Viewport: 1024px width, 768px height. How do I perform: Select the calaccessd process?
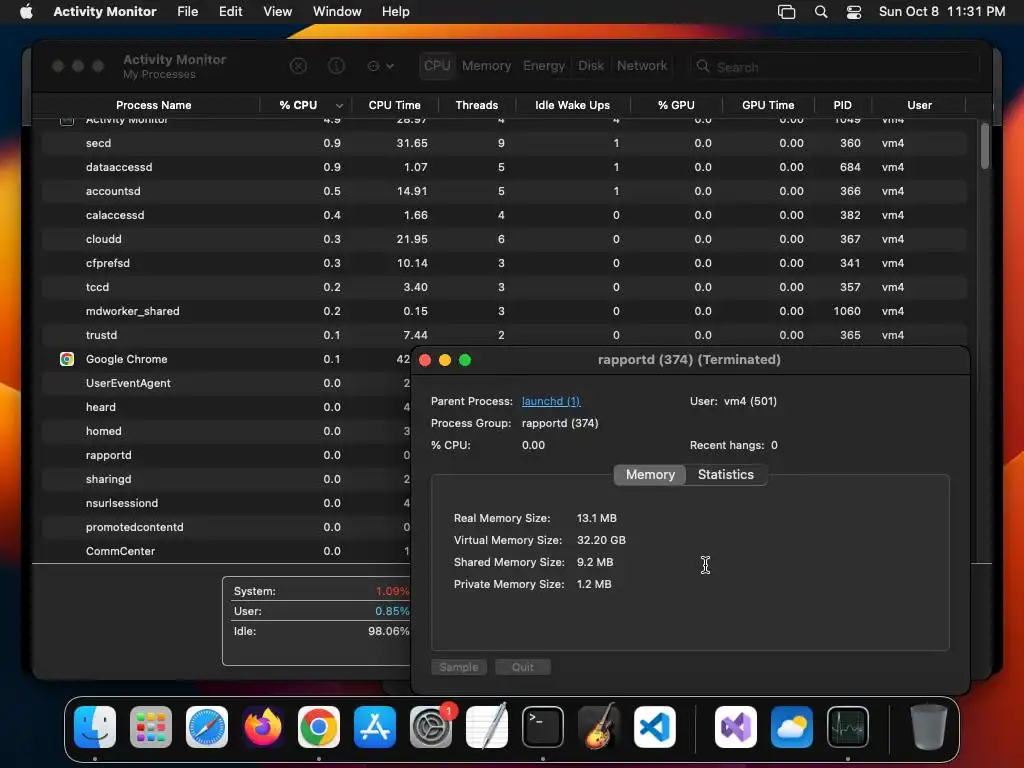point(504,215)
